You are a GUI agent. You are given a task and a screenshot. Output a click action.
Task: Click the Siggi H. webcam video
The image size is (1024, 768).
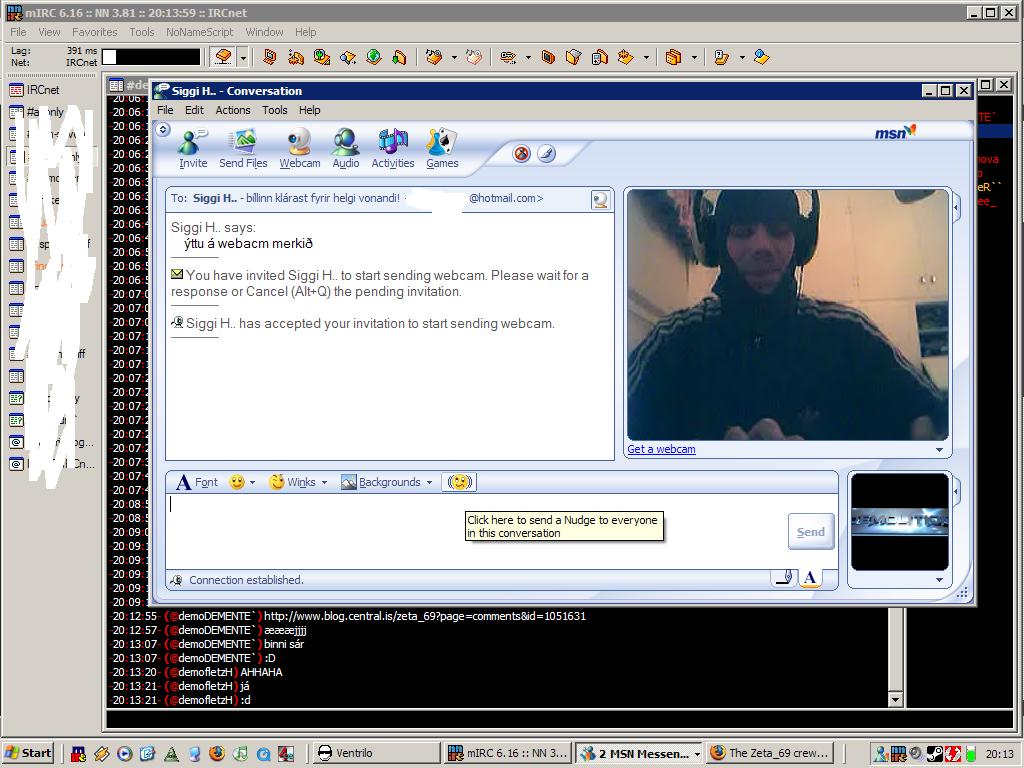(788, 315)
